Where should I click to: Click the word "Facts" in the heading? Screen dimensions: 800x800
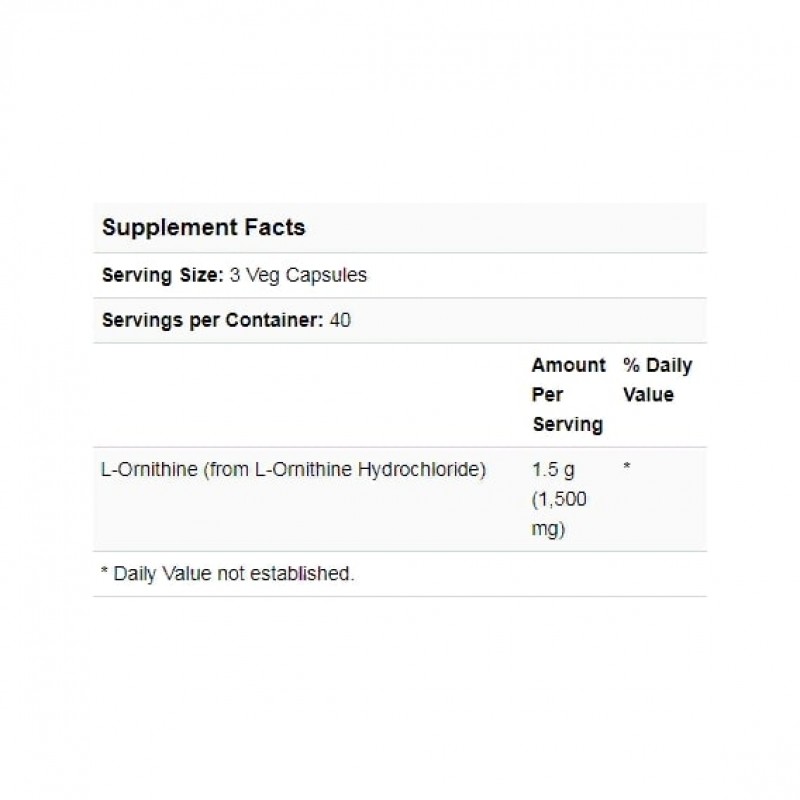(x=274, y=227)
